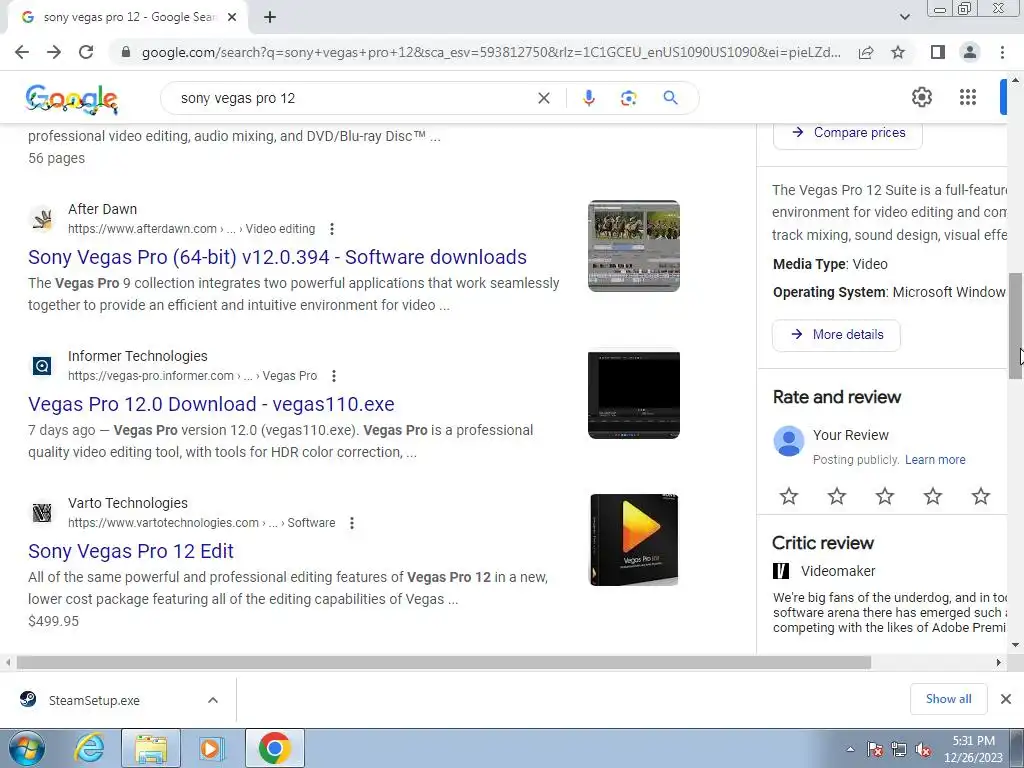The height and width of the screenshot is (768, 1024).
Task: Open Chrome side panel
Action: point(938,52)
